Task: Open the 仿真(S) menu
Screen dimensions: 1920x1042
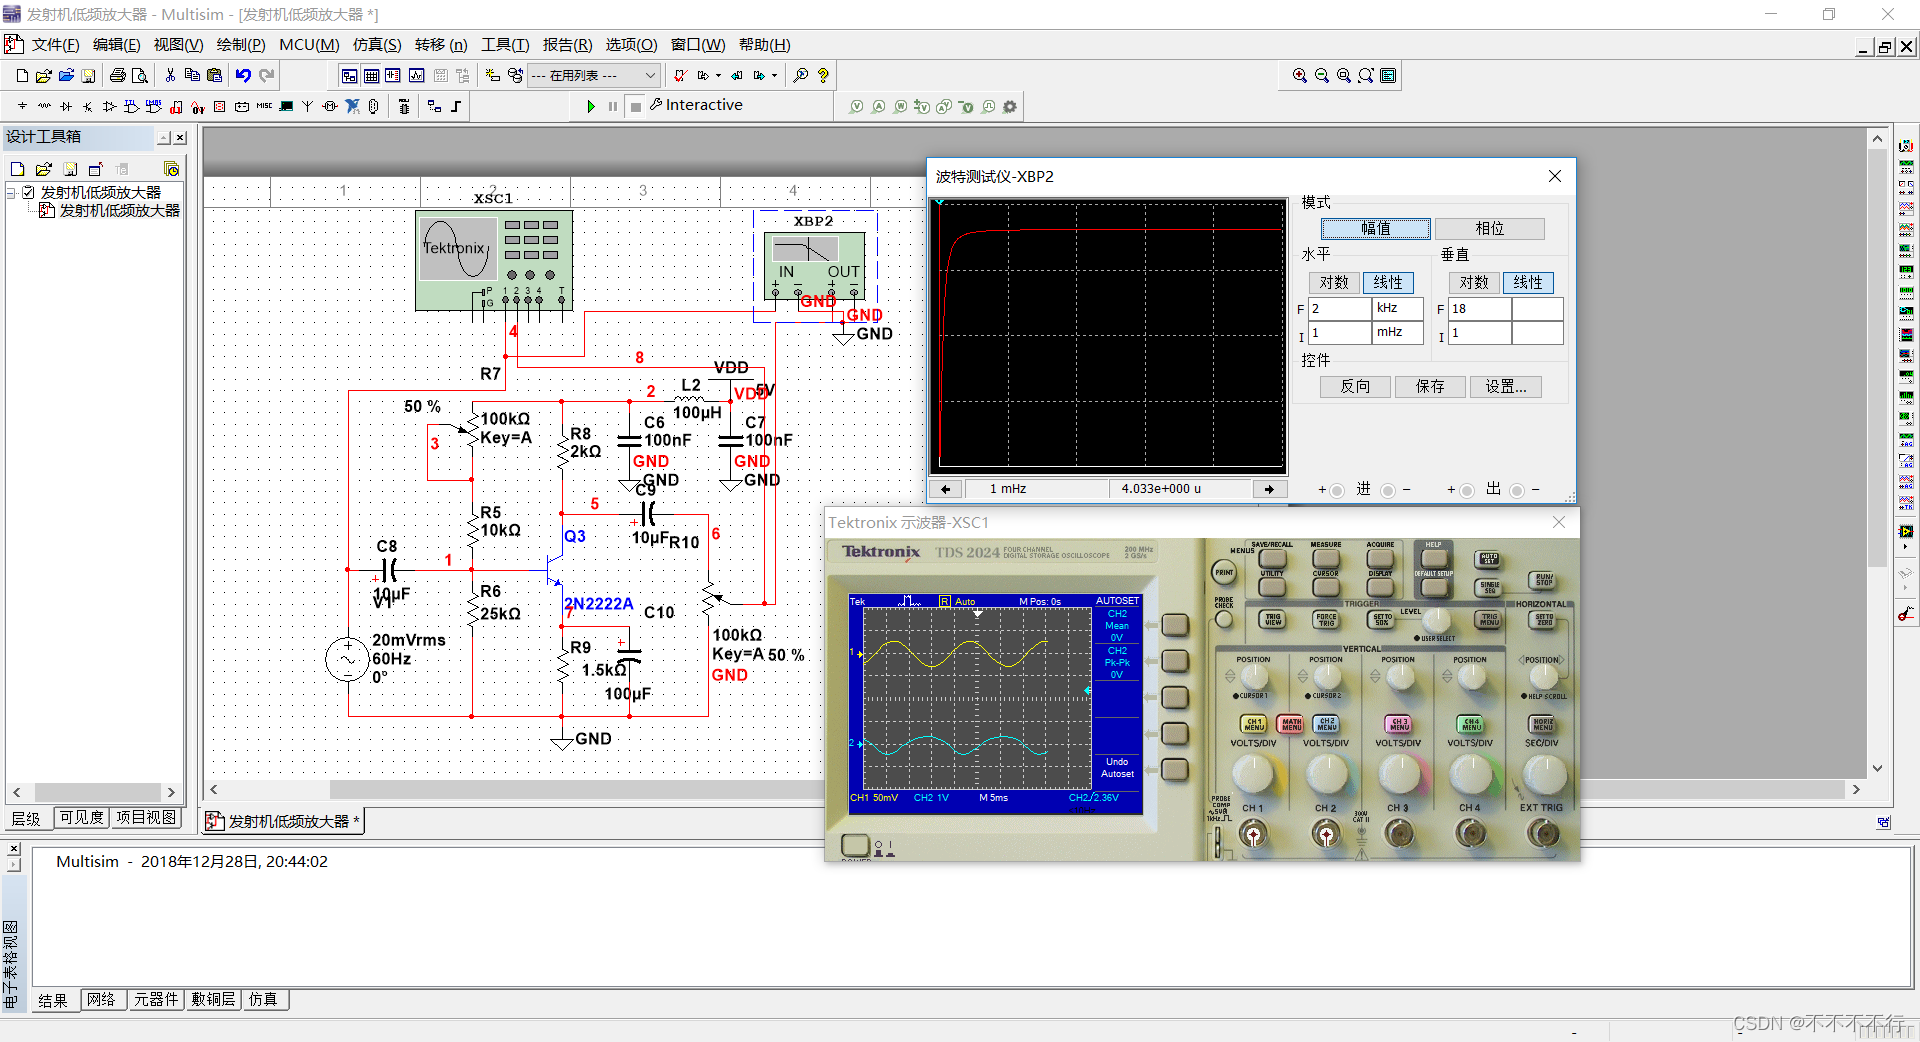Action: point(376,45)
